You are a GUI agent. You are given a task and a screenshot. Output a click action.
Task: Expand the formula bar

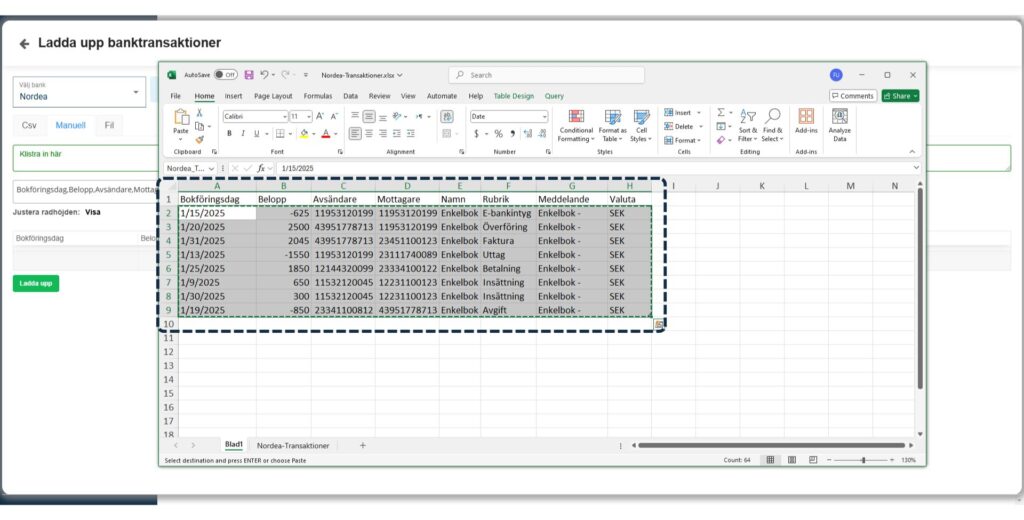tap(916, 168)
